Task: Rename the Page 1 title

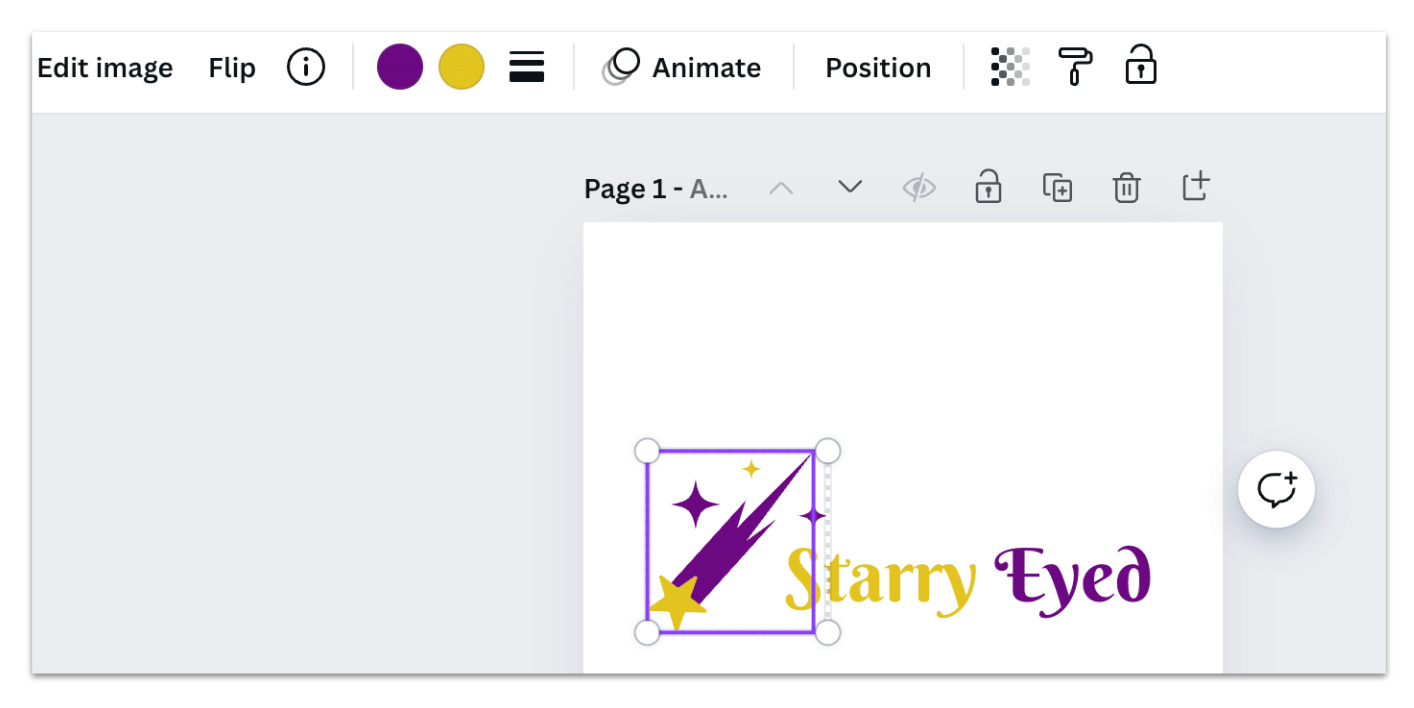Action: [656, 188]
